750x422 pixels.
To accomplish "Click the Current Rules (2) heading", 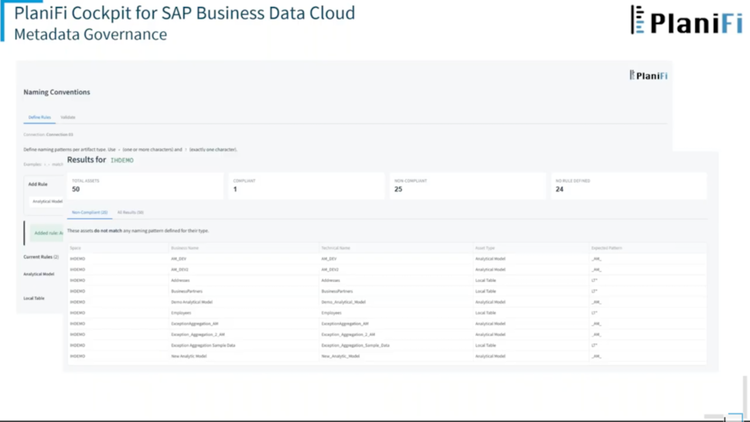I will (x=41, y=257).
